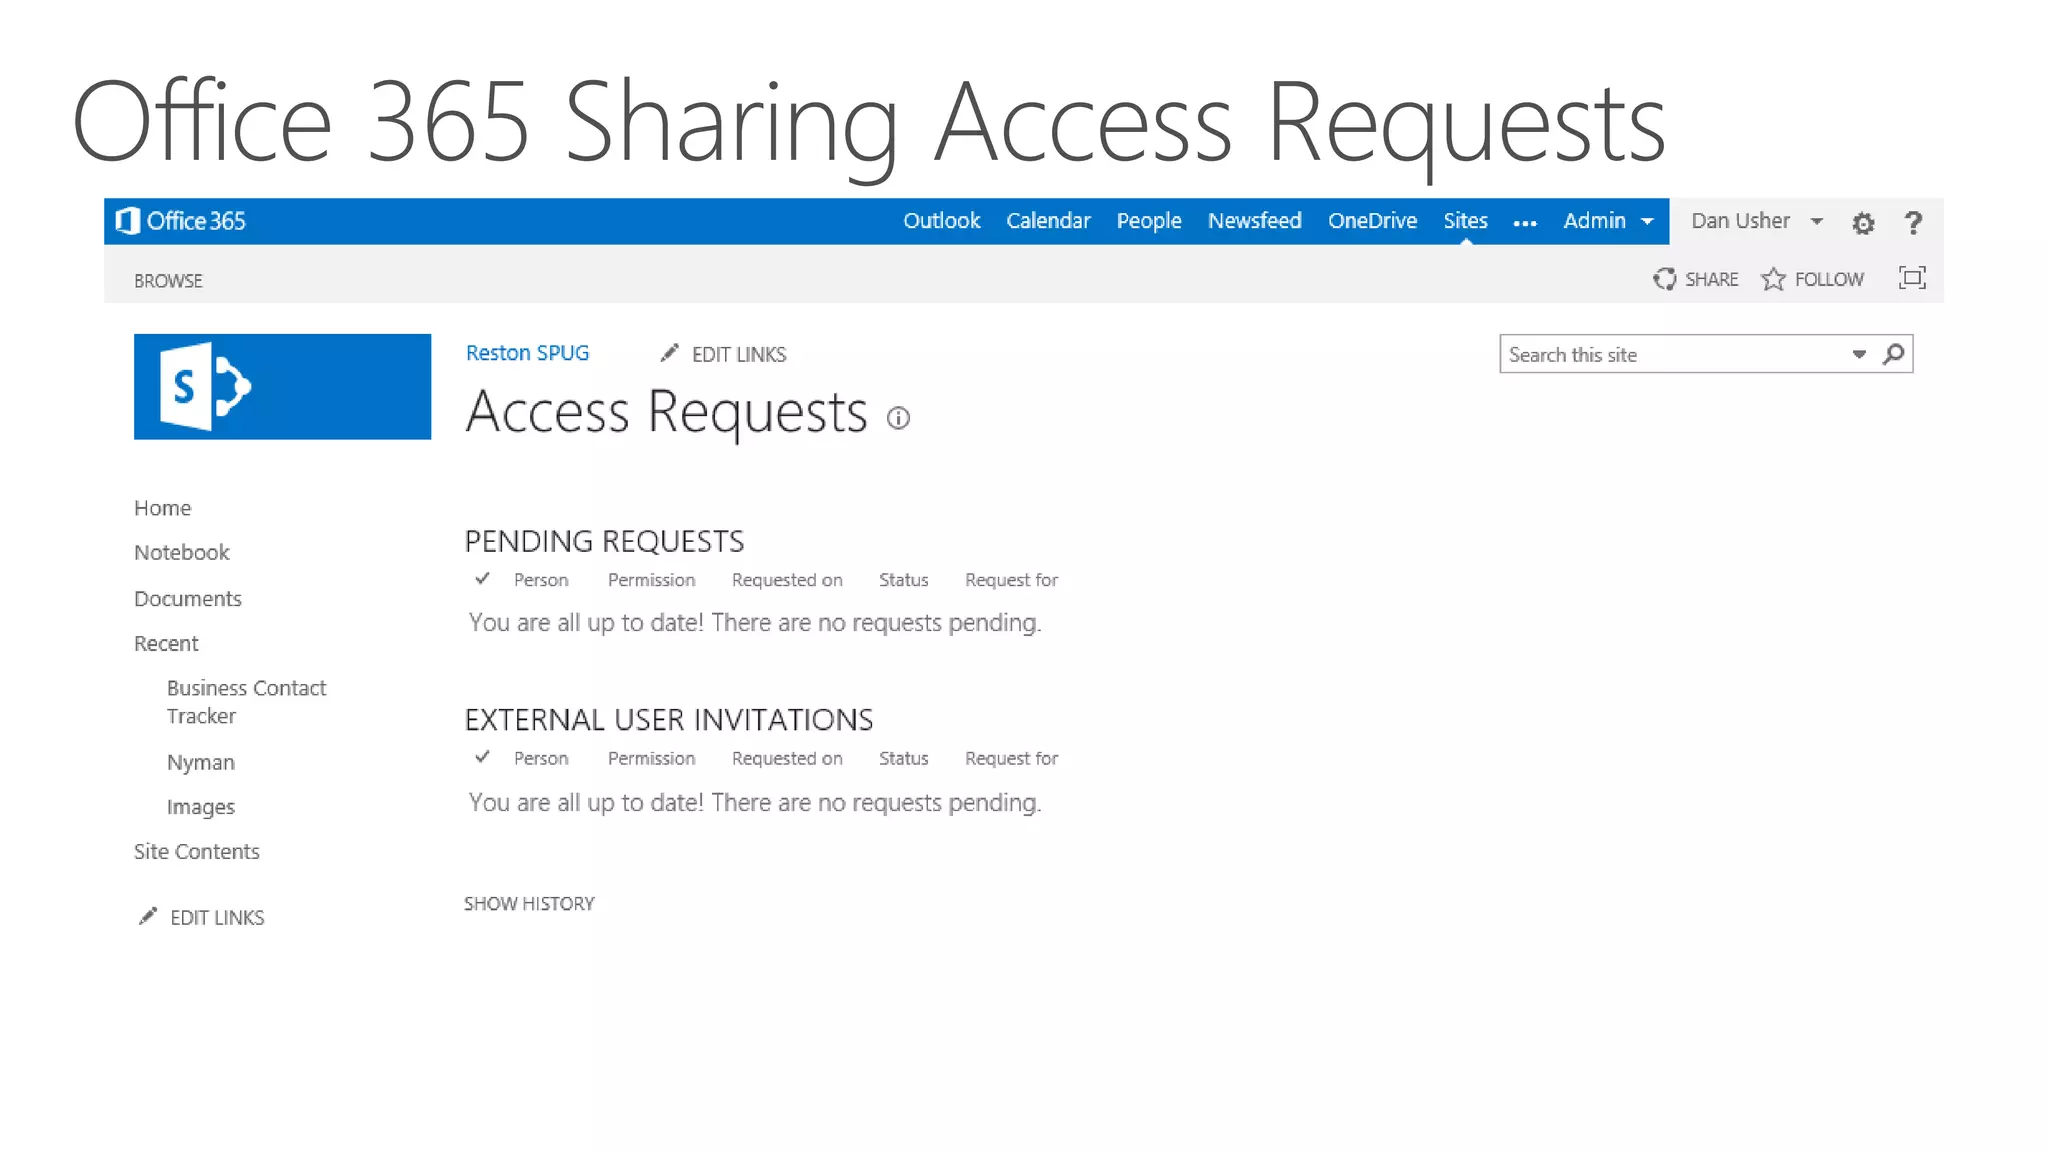Screen dimensions: 2048x1152
Task: Click the Share sync icon
Action: click(1664, 279)
